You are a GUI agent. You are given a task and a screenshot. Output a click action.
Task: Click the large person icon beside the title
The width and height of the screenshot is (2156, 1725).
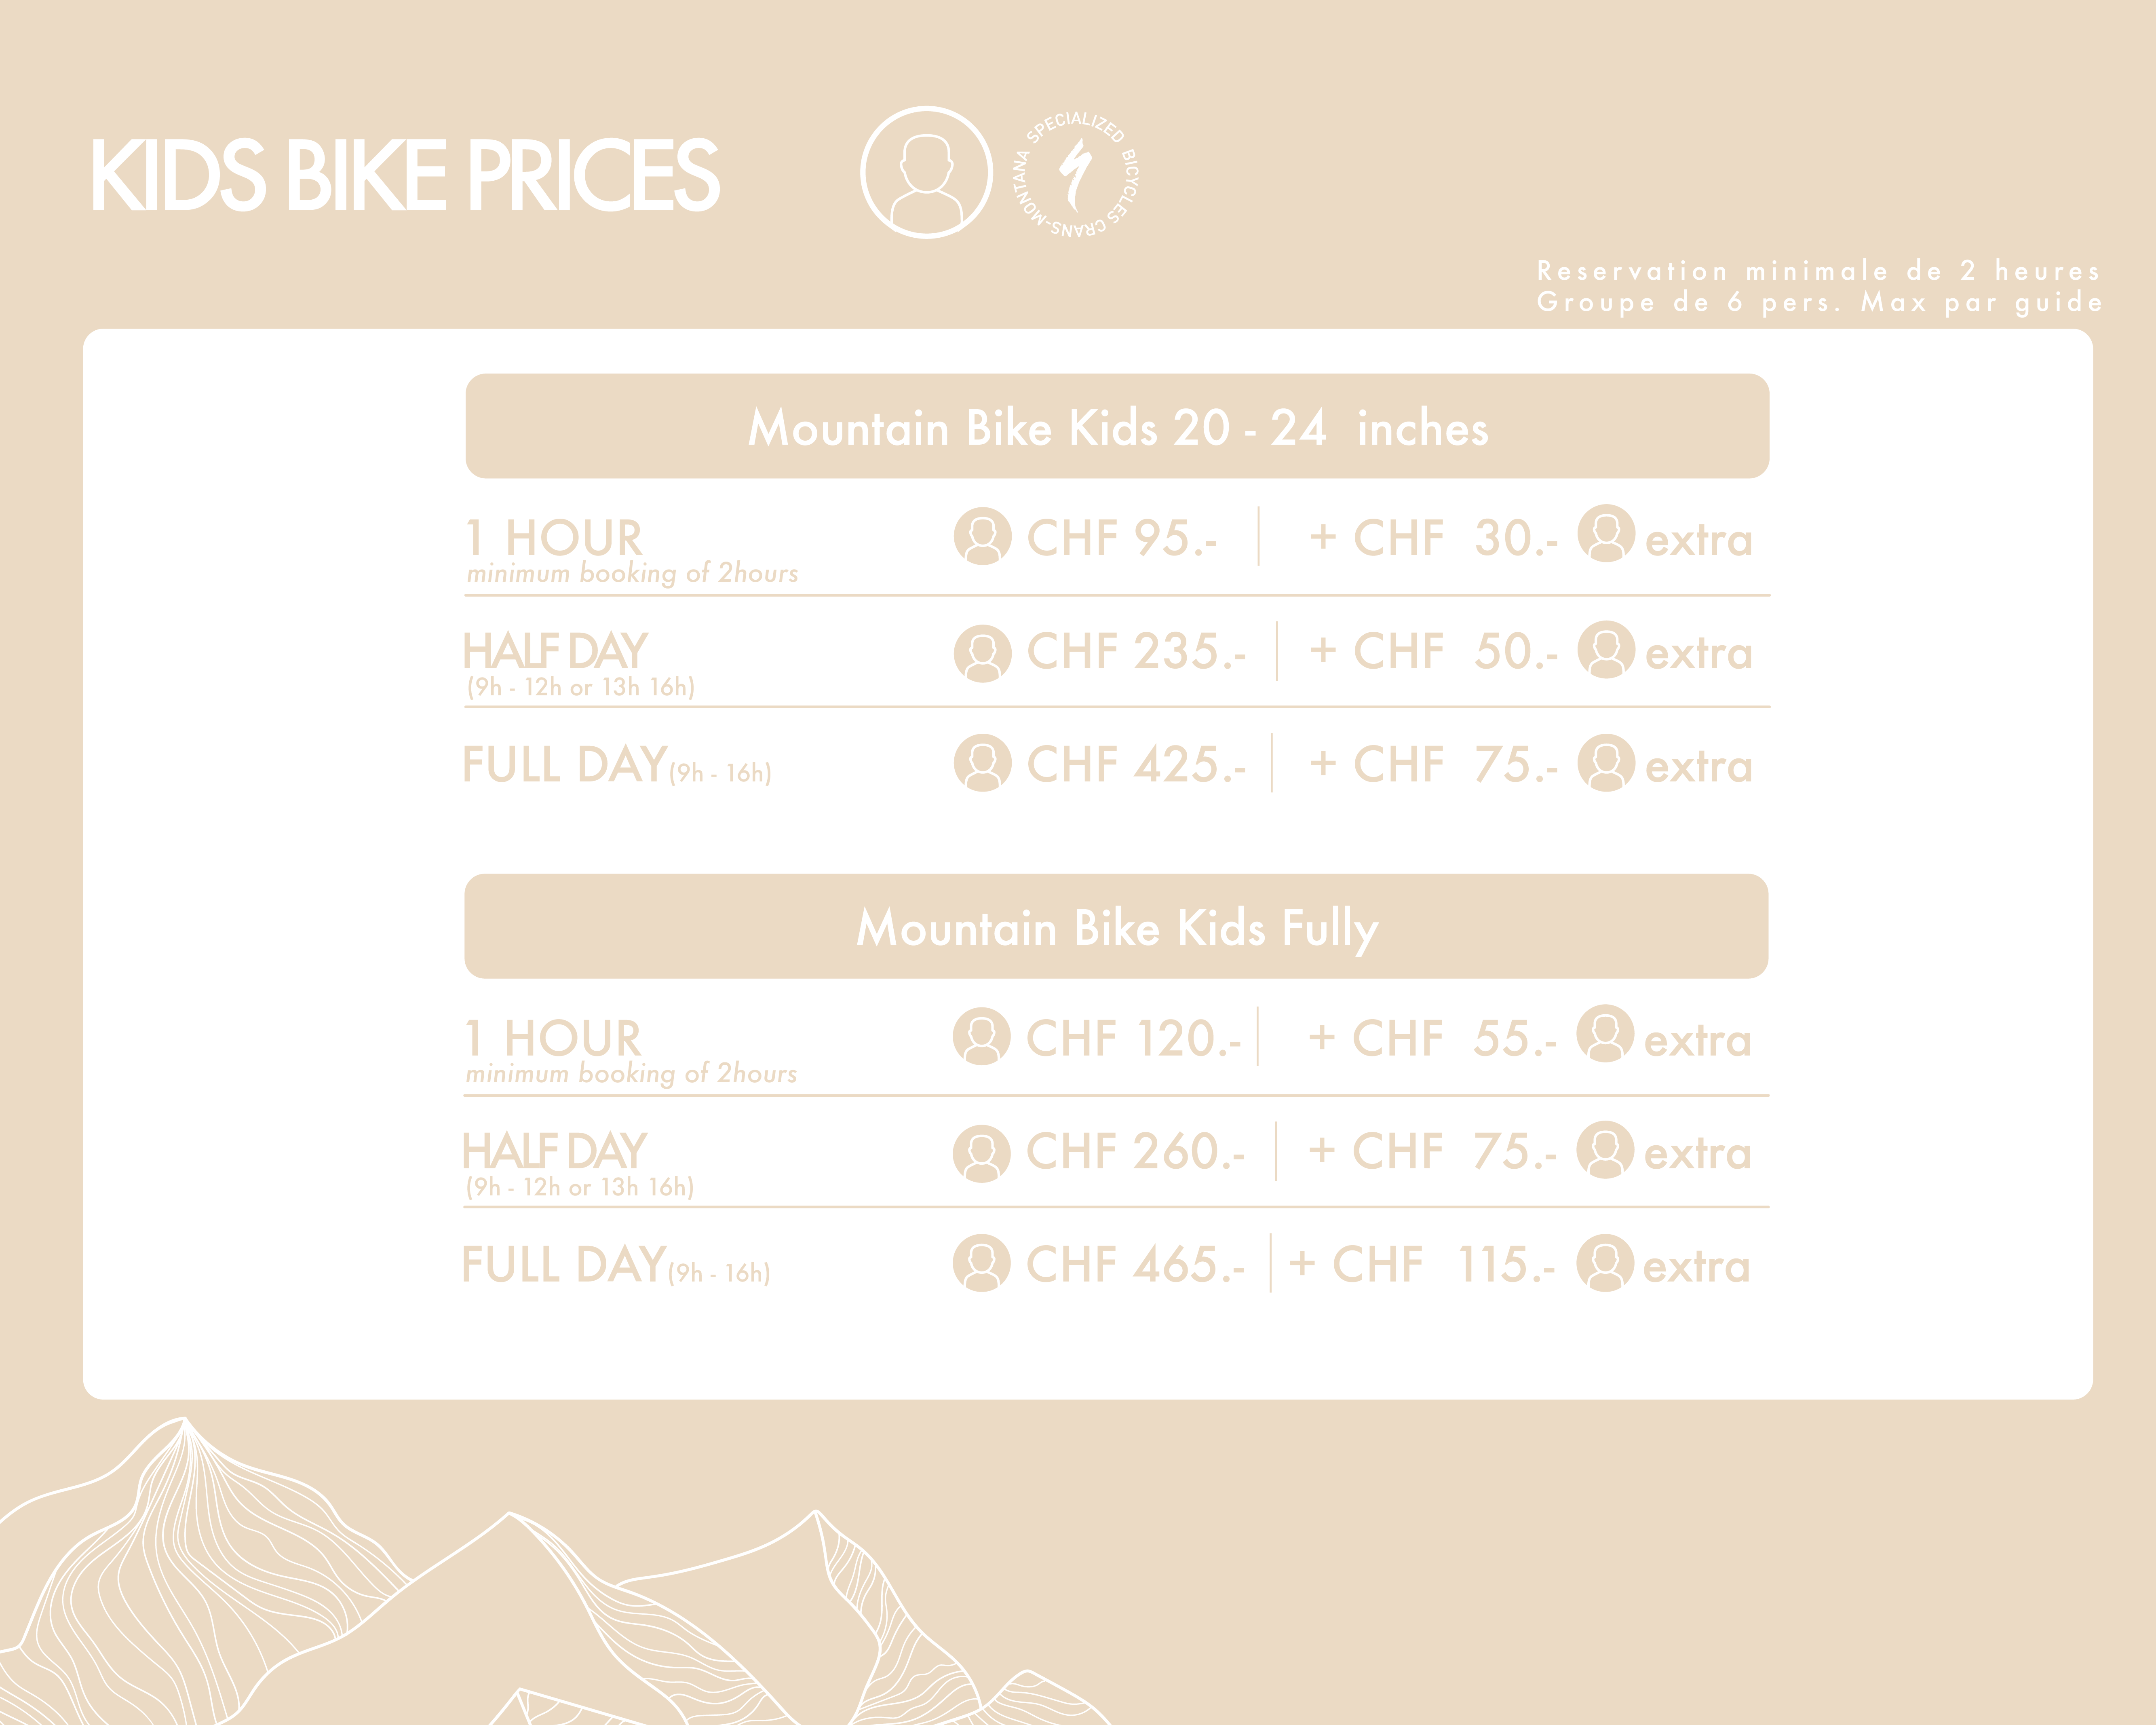click(x=926, y=172)
